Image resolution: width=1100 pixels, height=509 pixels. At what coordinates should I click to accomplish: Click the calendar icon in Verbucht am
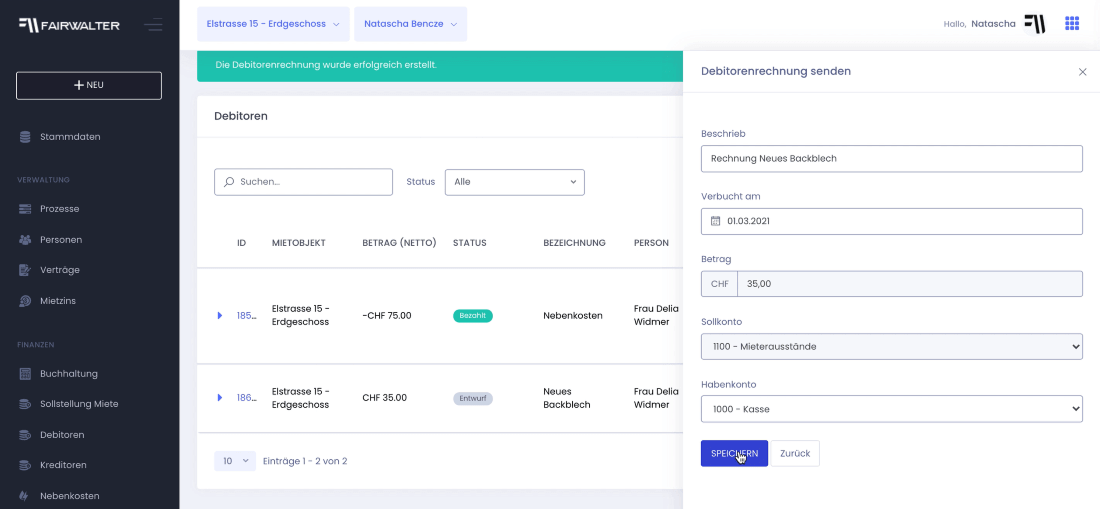pyautogui.click(x=716, y=221)
